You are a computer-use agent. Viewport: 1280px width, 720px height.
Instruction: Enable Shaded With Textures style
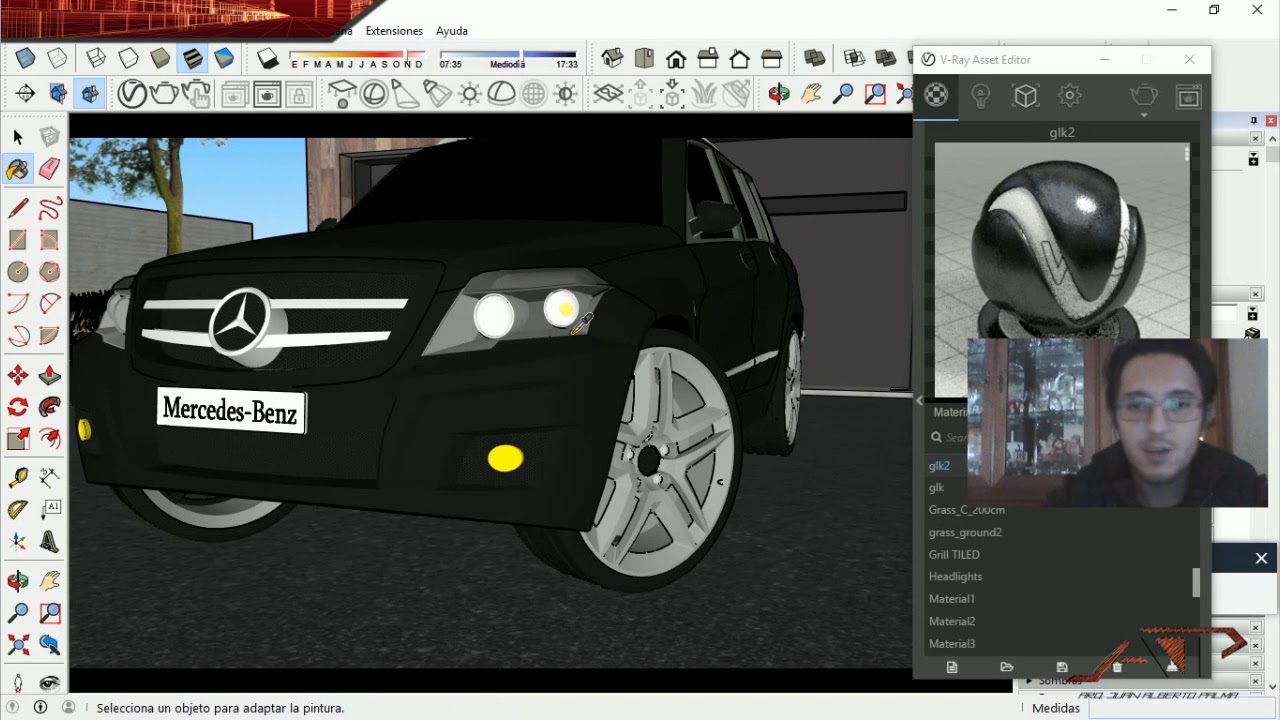tap(192, 59)
